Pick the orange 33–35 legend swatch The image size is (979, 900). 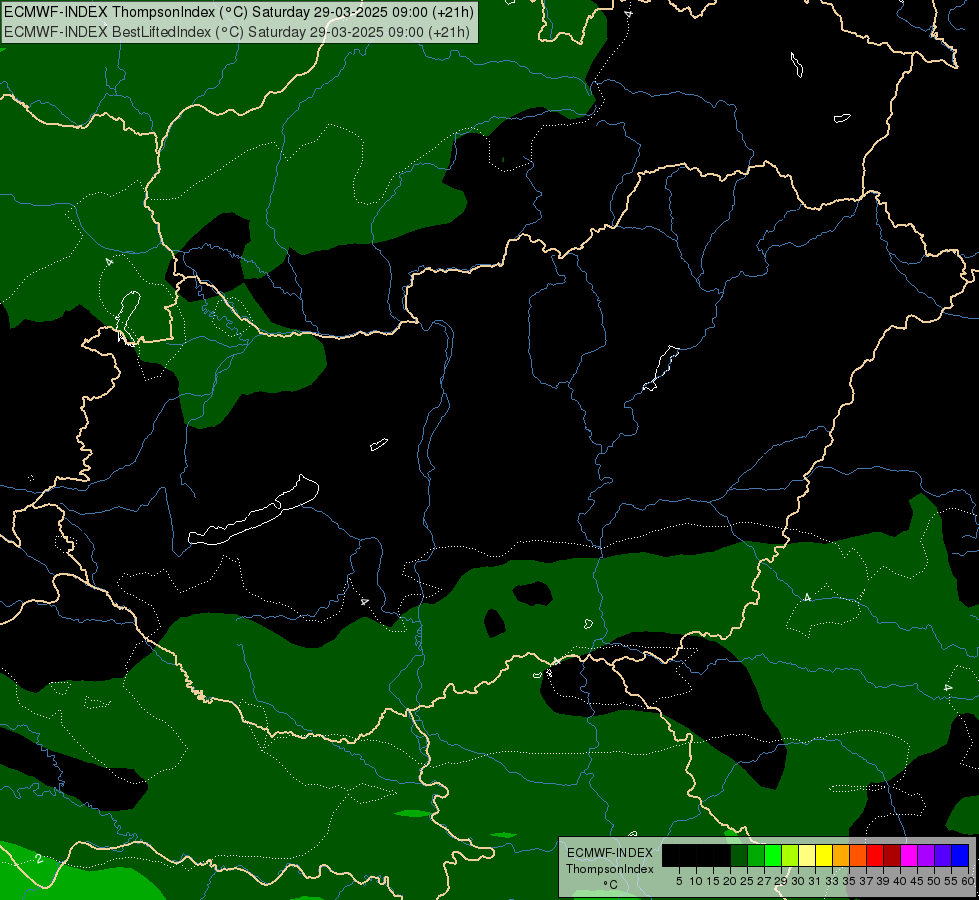(841, 855)
